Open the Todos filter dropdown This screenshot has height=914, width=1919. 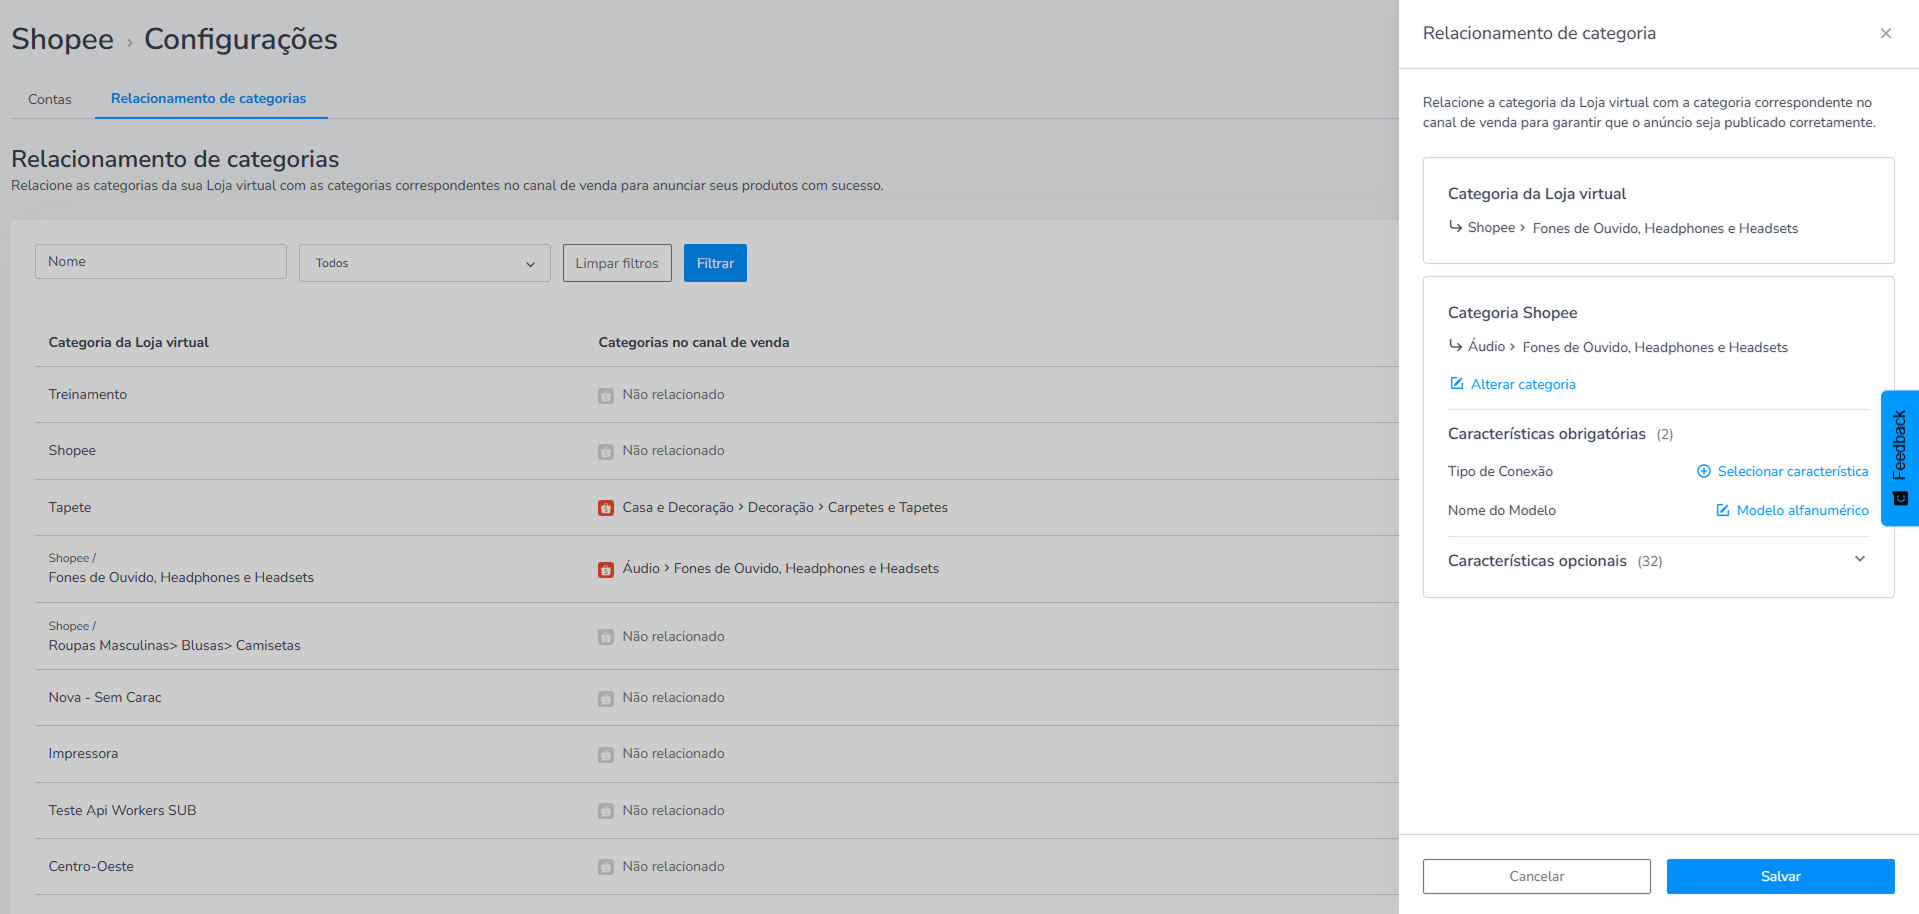425,263
